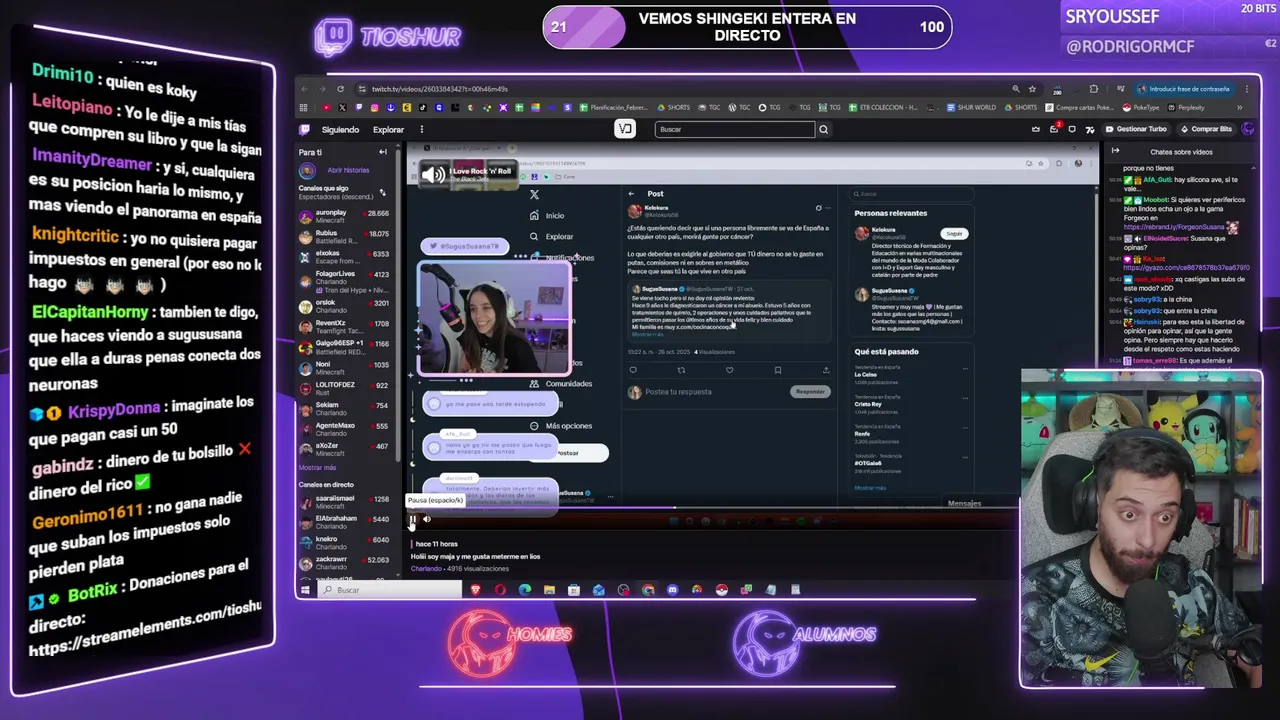1280x720 pixels.
Task: Open Más opciones in the X sidebar
Action: point(562,426)
